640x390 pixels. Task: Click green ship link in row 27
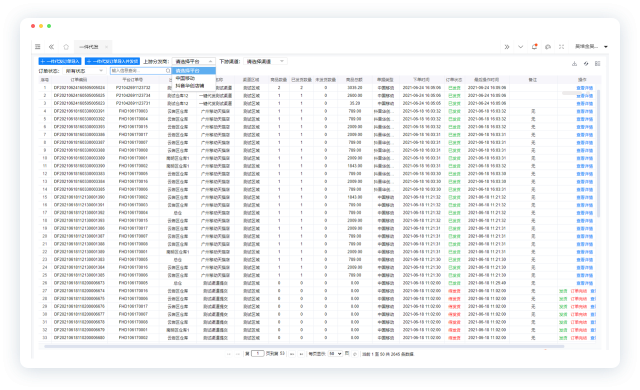[563, 291]
